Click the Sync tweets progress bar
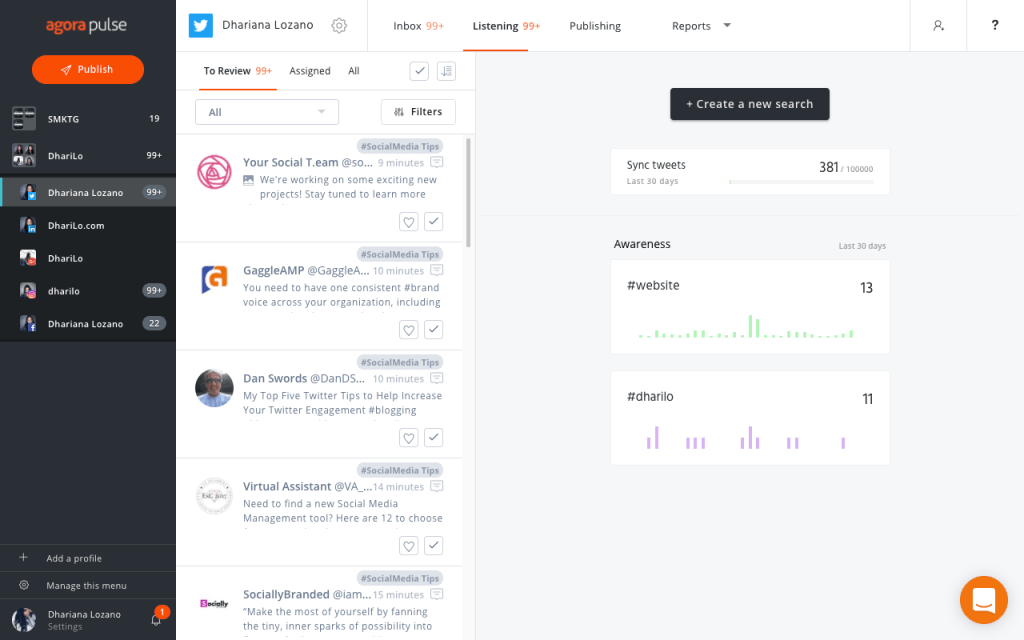 coord(801,182)
